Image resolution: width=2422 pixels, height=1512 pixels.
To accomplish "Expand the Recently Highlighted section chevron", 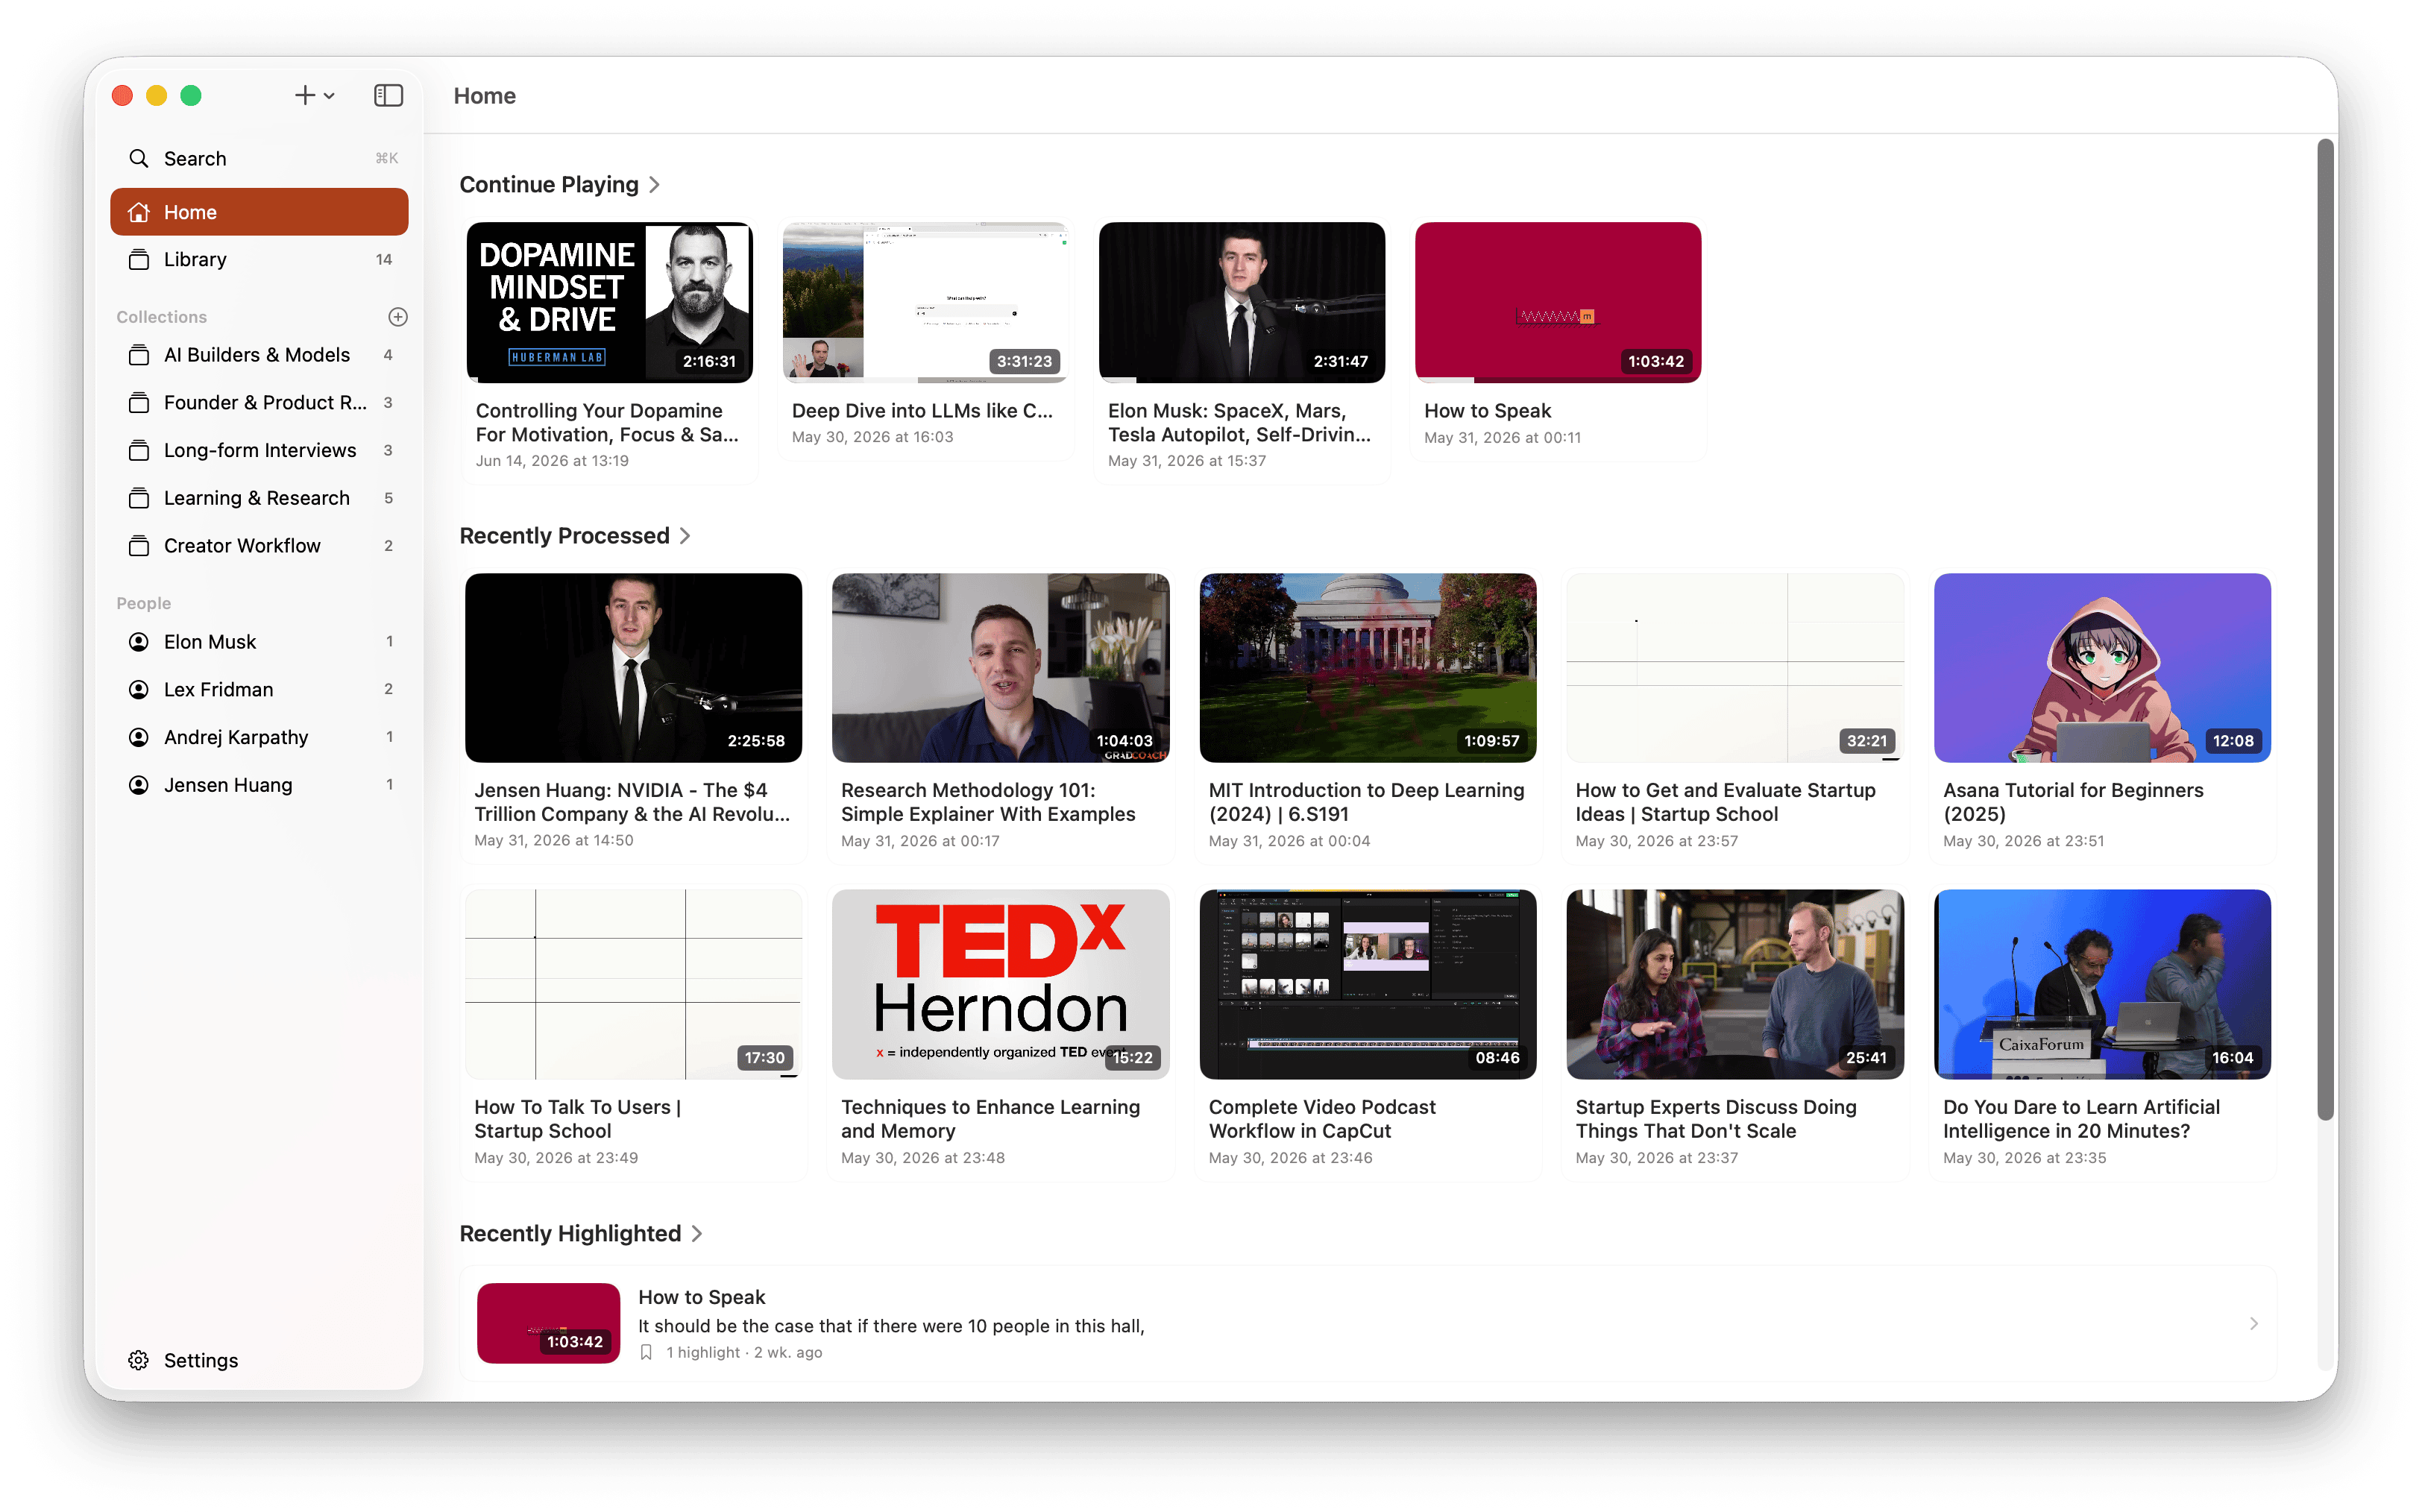I will point(697,1234).
